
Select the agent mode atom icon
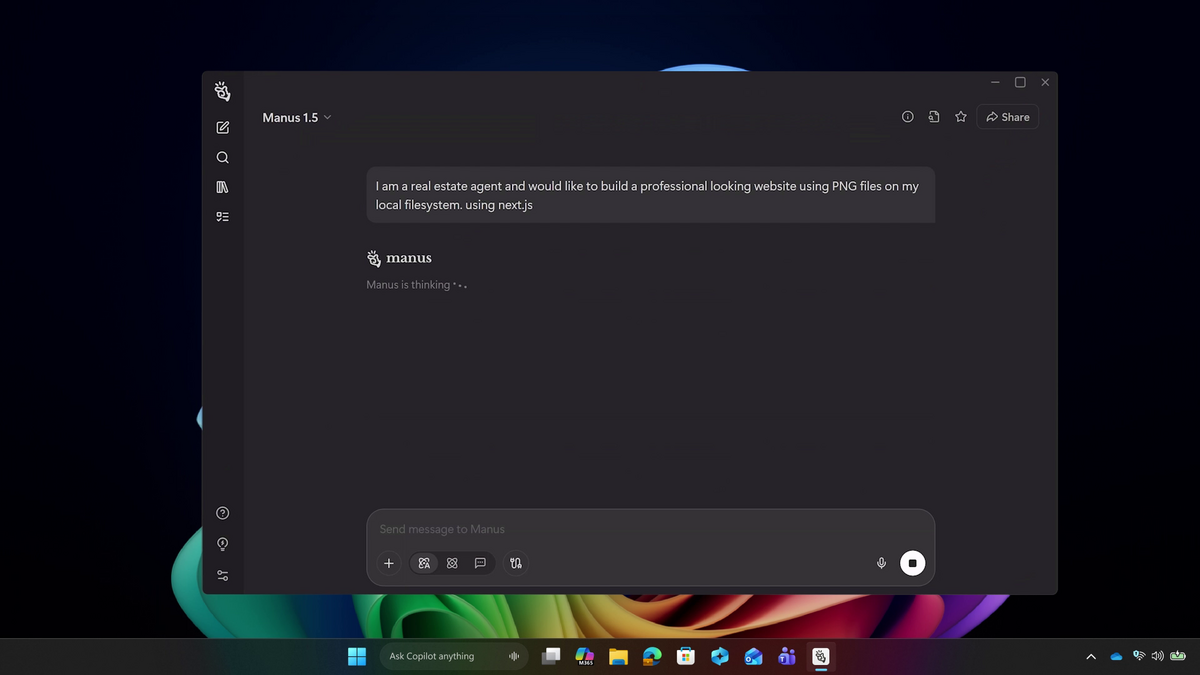[452, 563]
